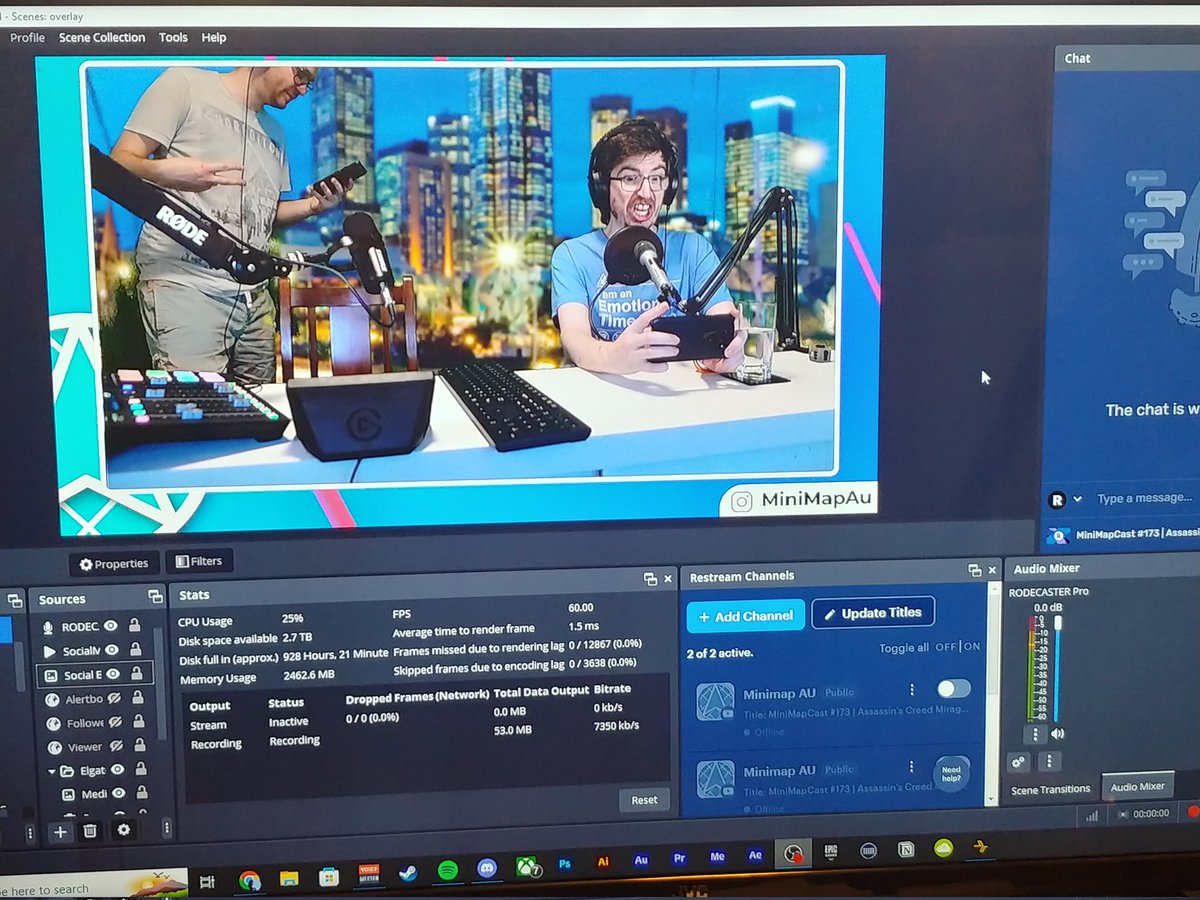Click Add Channel in Restream
This screenshot has width=1200, height=900.
pos(745,616)
